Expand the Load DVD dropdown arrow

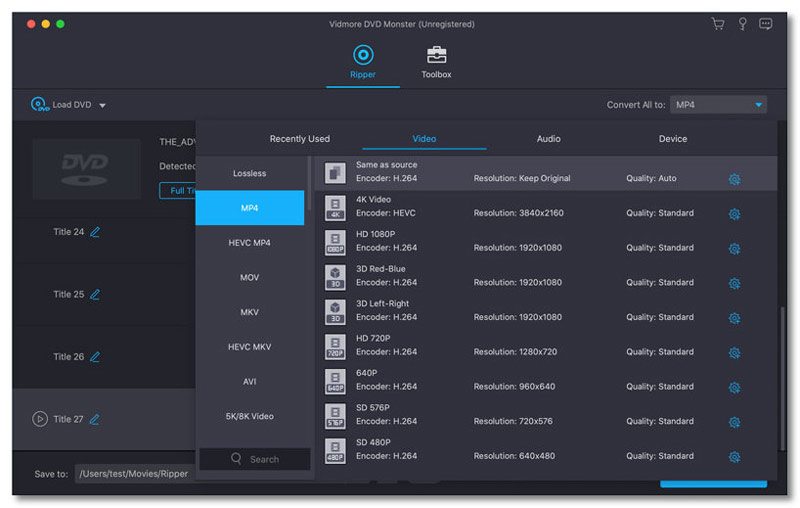click(103, 106)
